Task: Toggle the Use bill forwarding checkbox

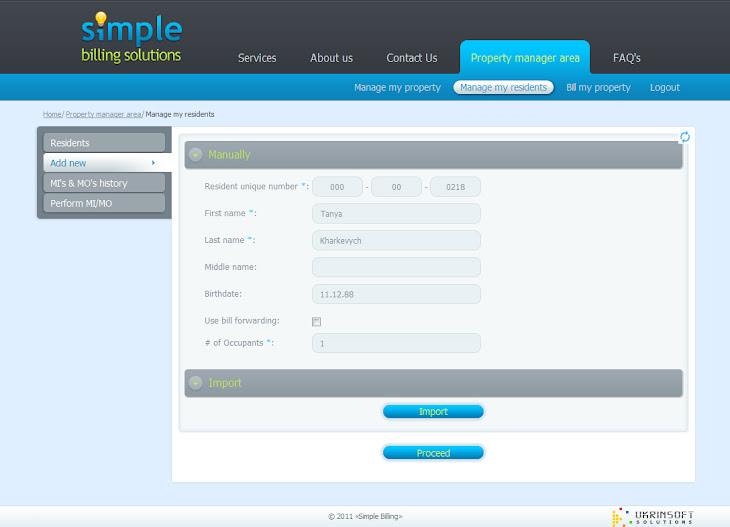Action: (x=317, y=322)
